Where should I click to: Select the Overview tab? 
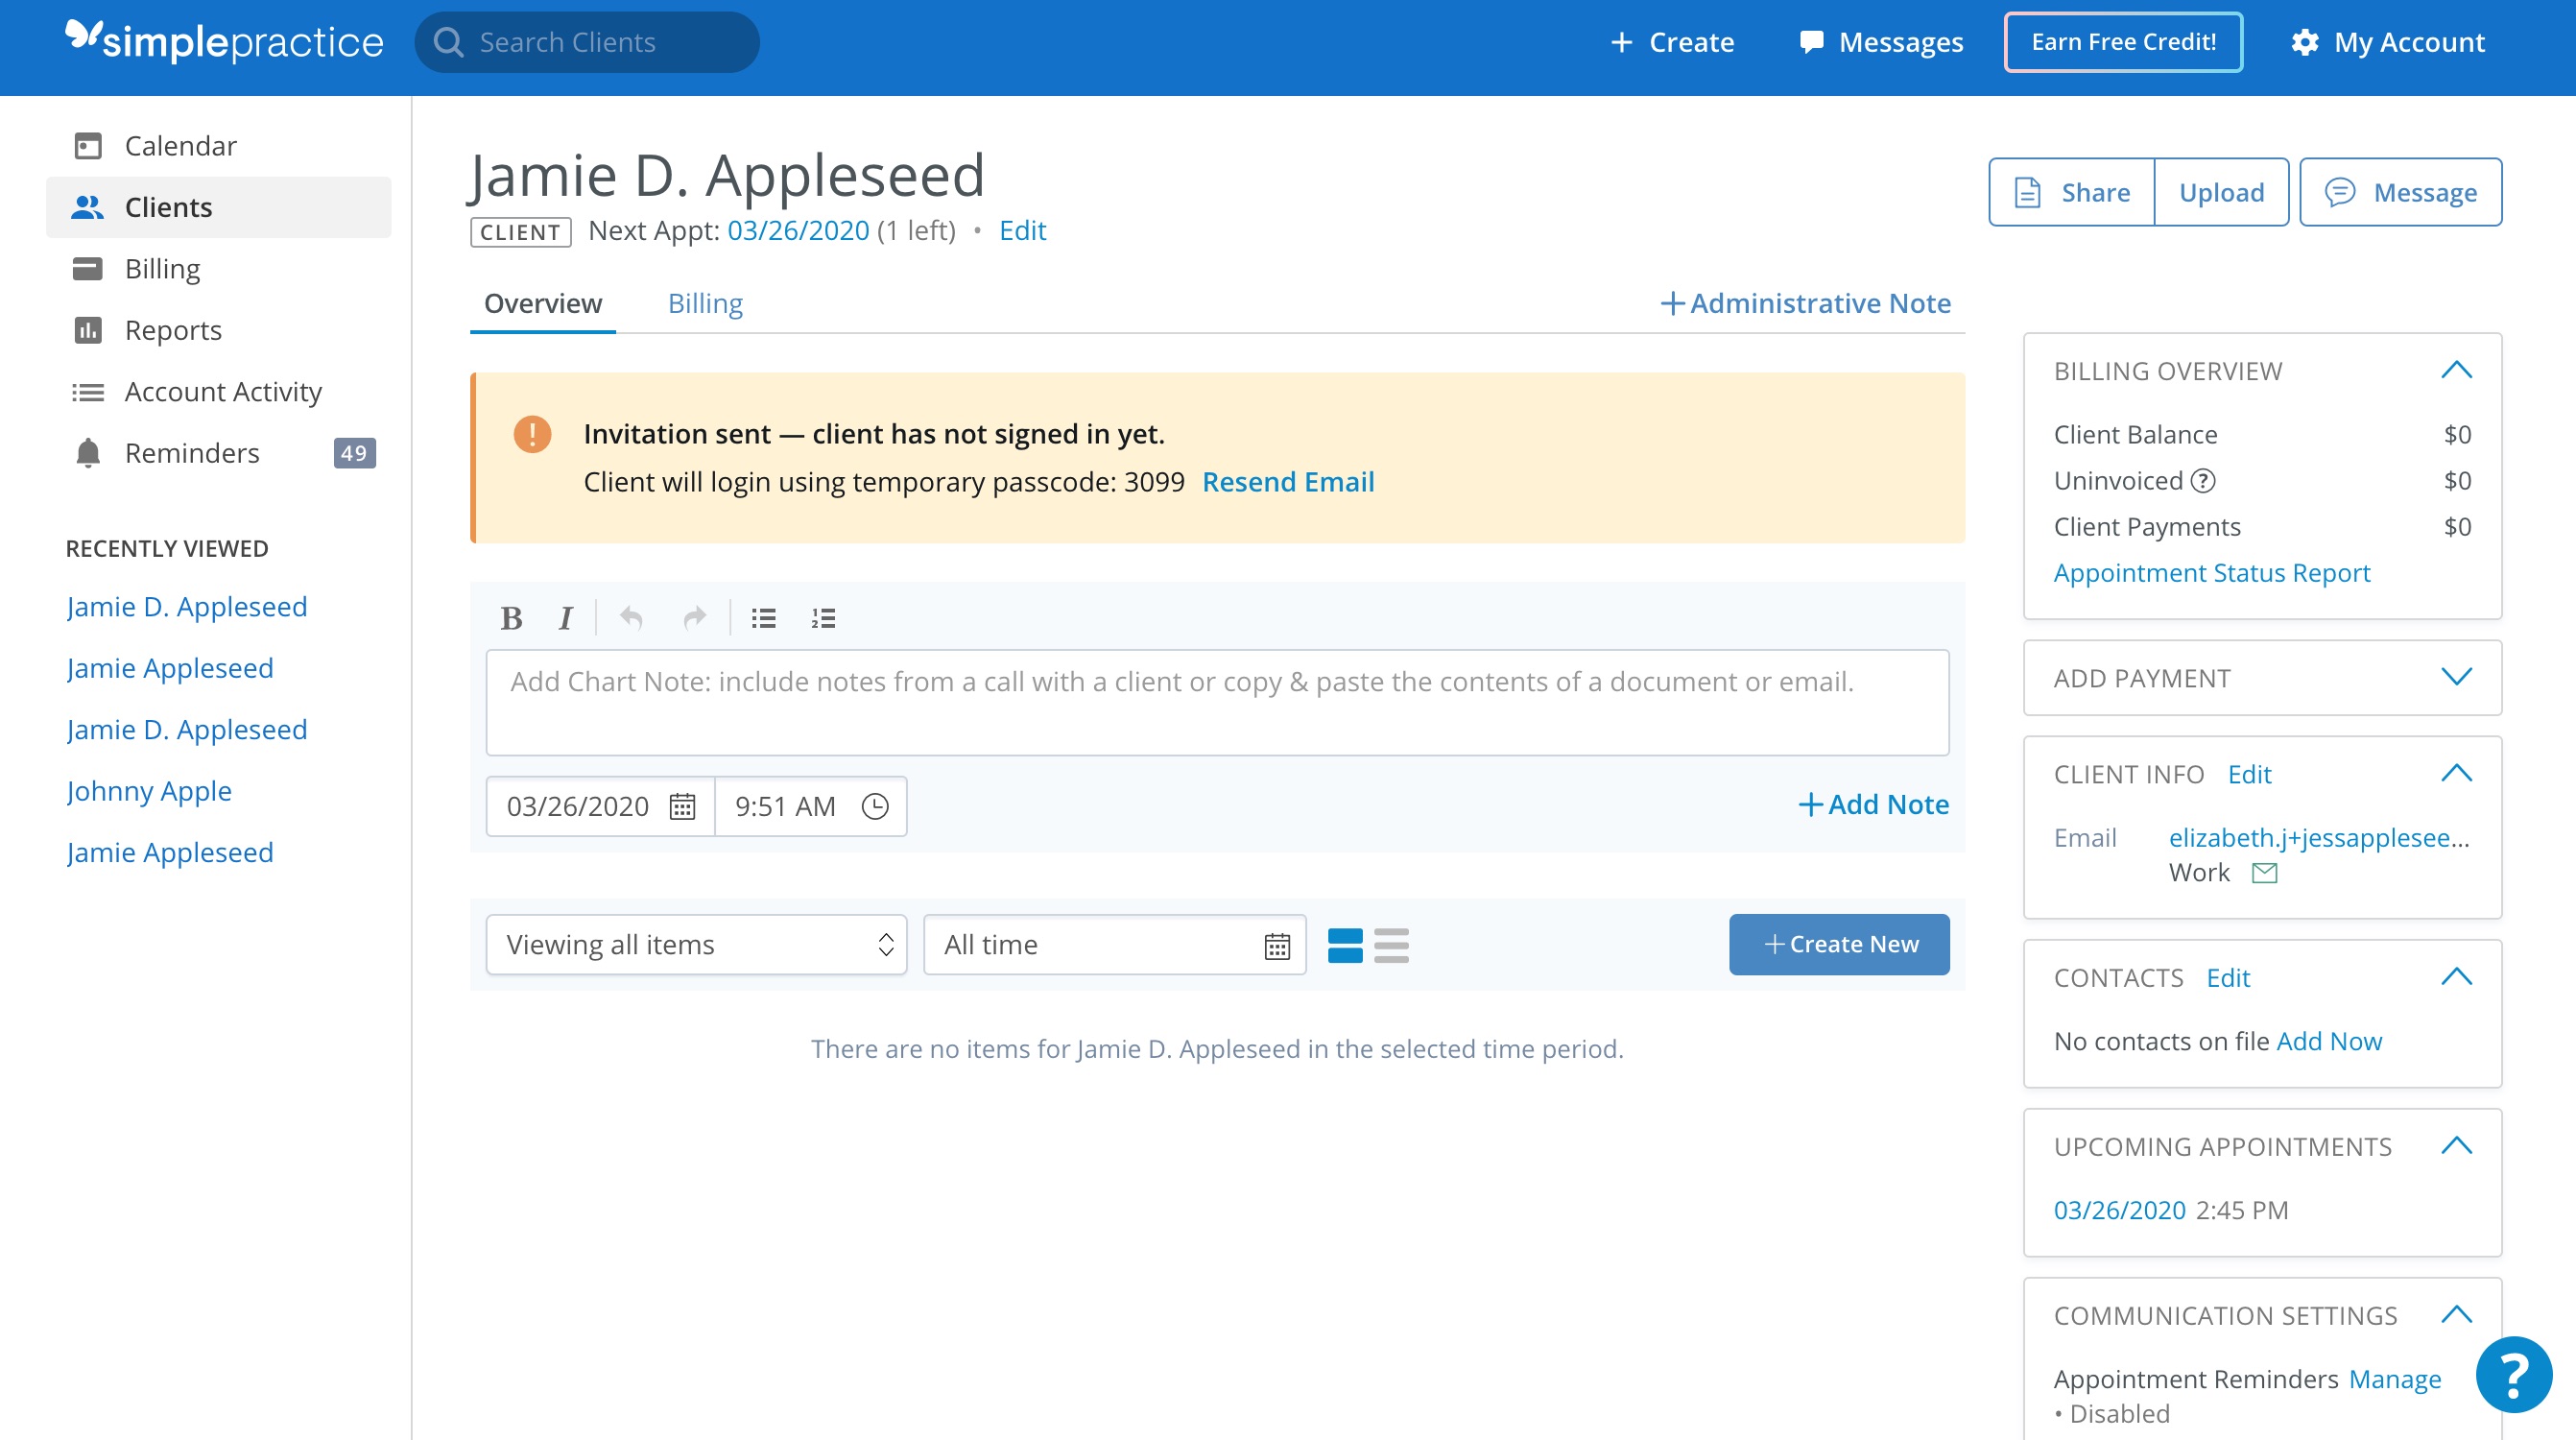(541, 303)
